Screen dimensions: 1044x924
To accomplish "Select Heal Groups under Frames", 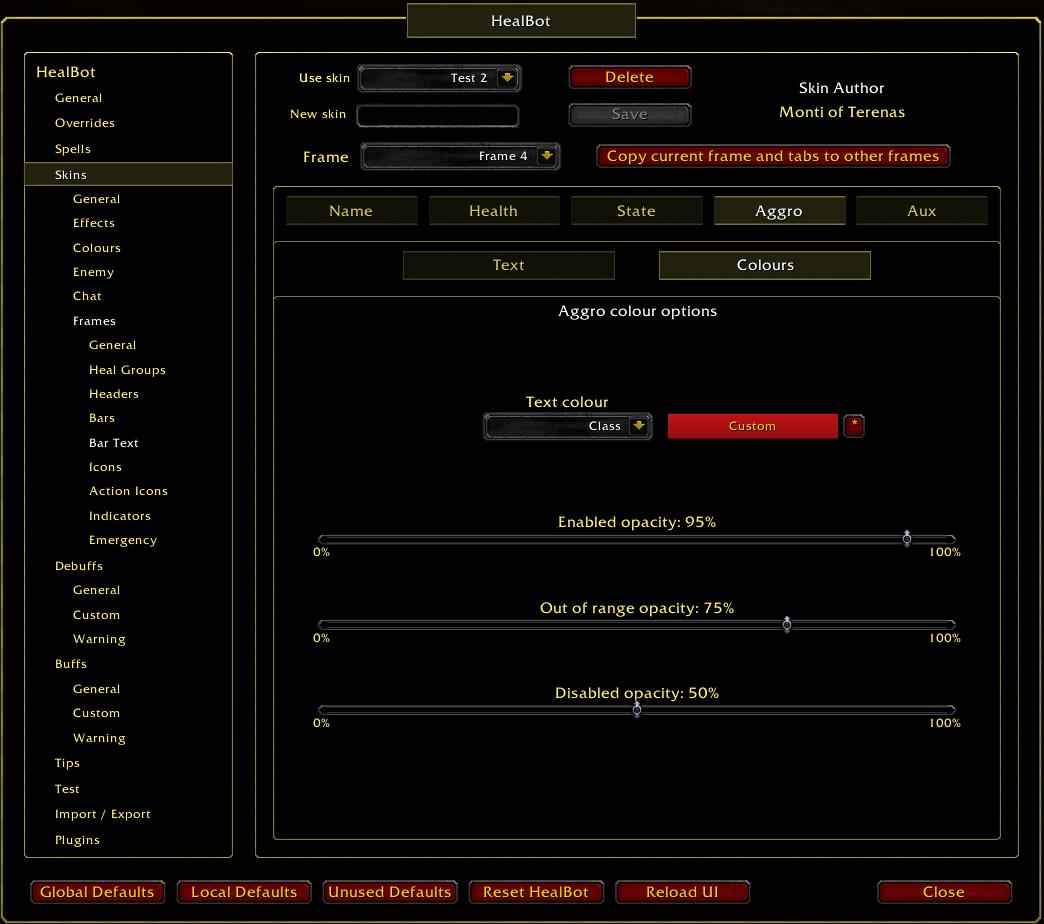I will coord(127,370).
